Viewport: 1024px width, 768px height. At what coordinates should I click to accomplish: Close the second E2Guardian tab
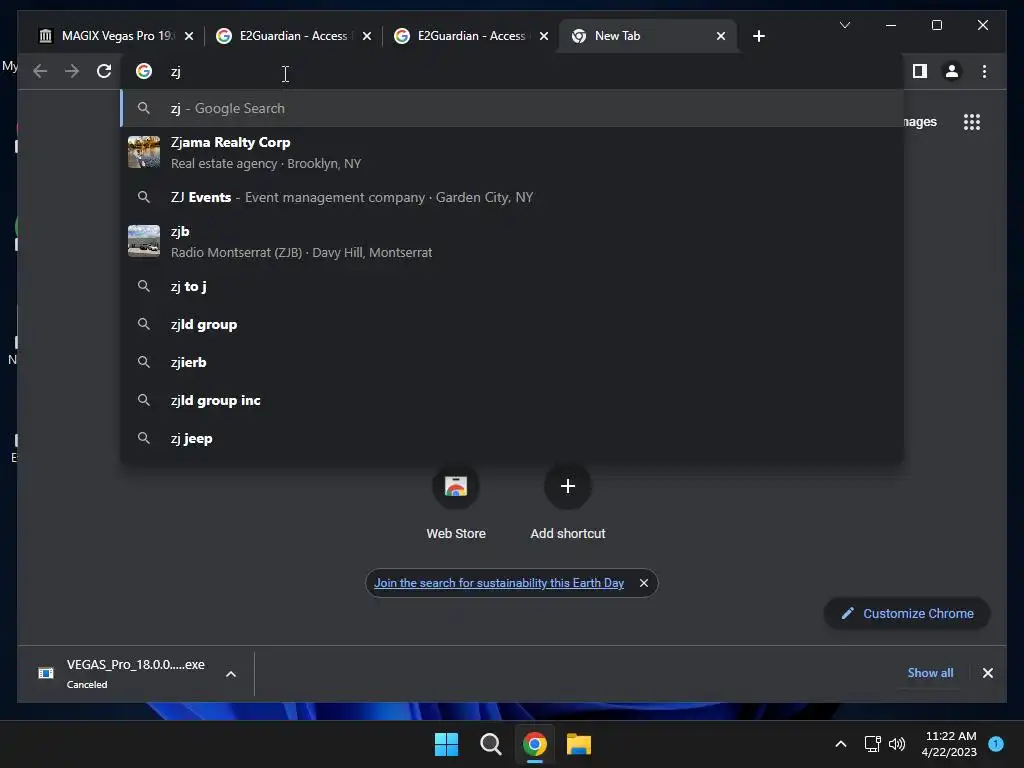click(x=543, y=36)
